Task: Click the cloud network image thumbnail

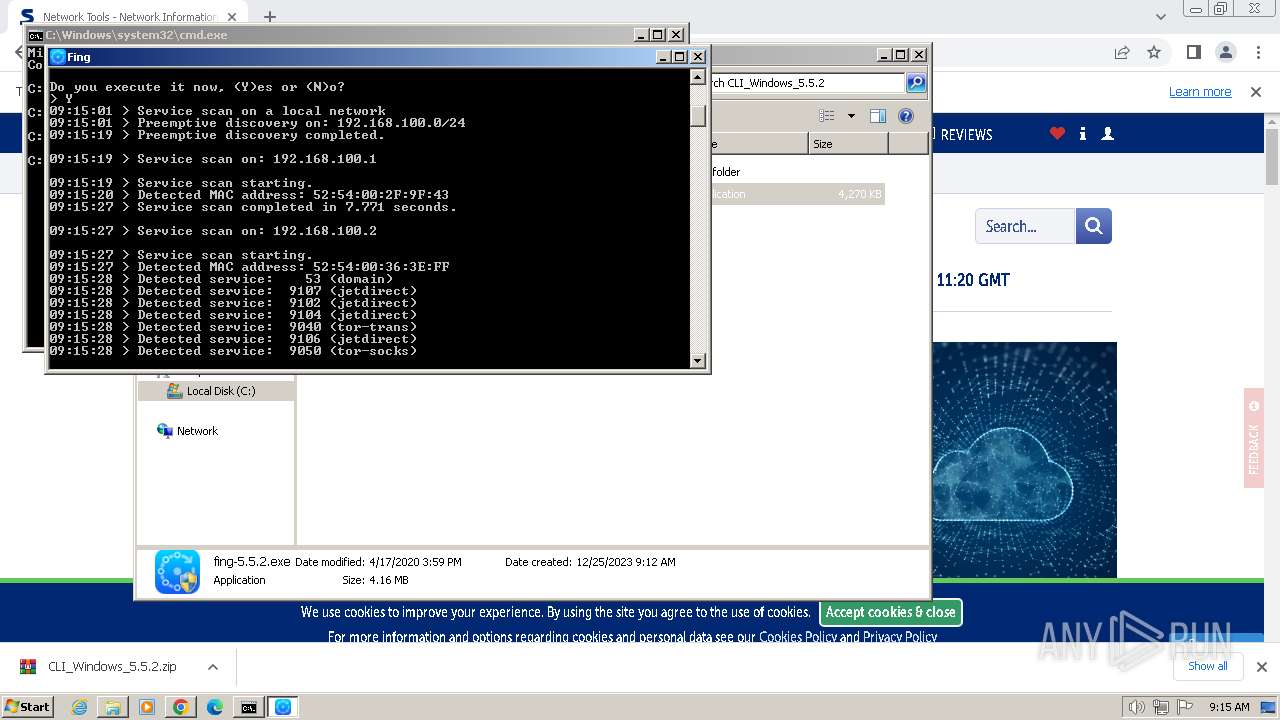Action: pyautogui.click(x=1025, y=460)
